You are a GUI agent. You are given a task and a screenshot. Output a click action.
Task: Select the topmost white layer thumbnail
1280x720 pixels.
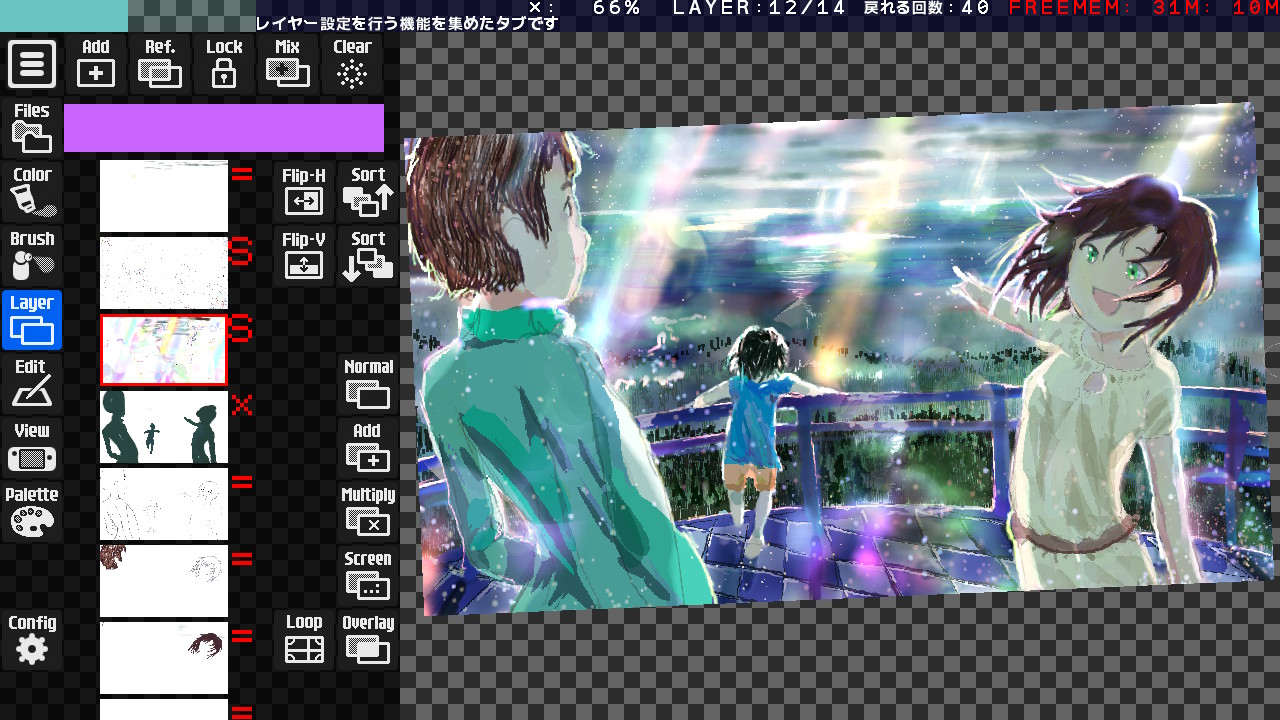164,196
